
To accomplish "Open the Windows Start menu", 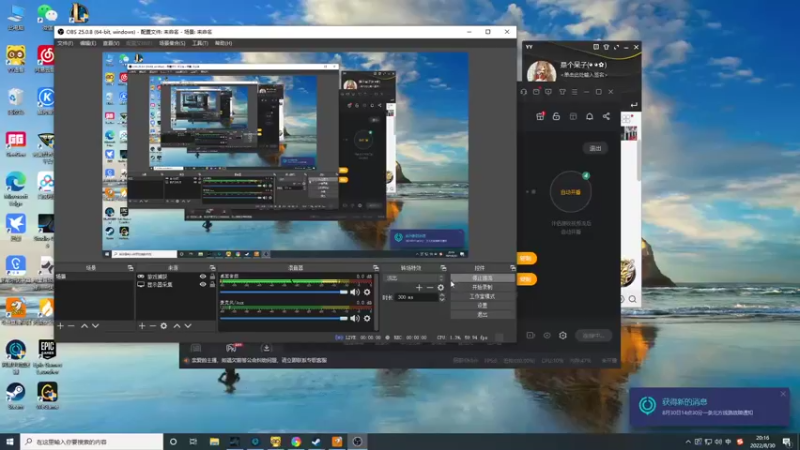I will (10, 442).
